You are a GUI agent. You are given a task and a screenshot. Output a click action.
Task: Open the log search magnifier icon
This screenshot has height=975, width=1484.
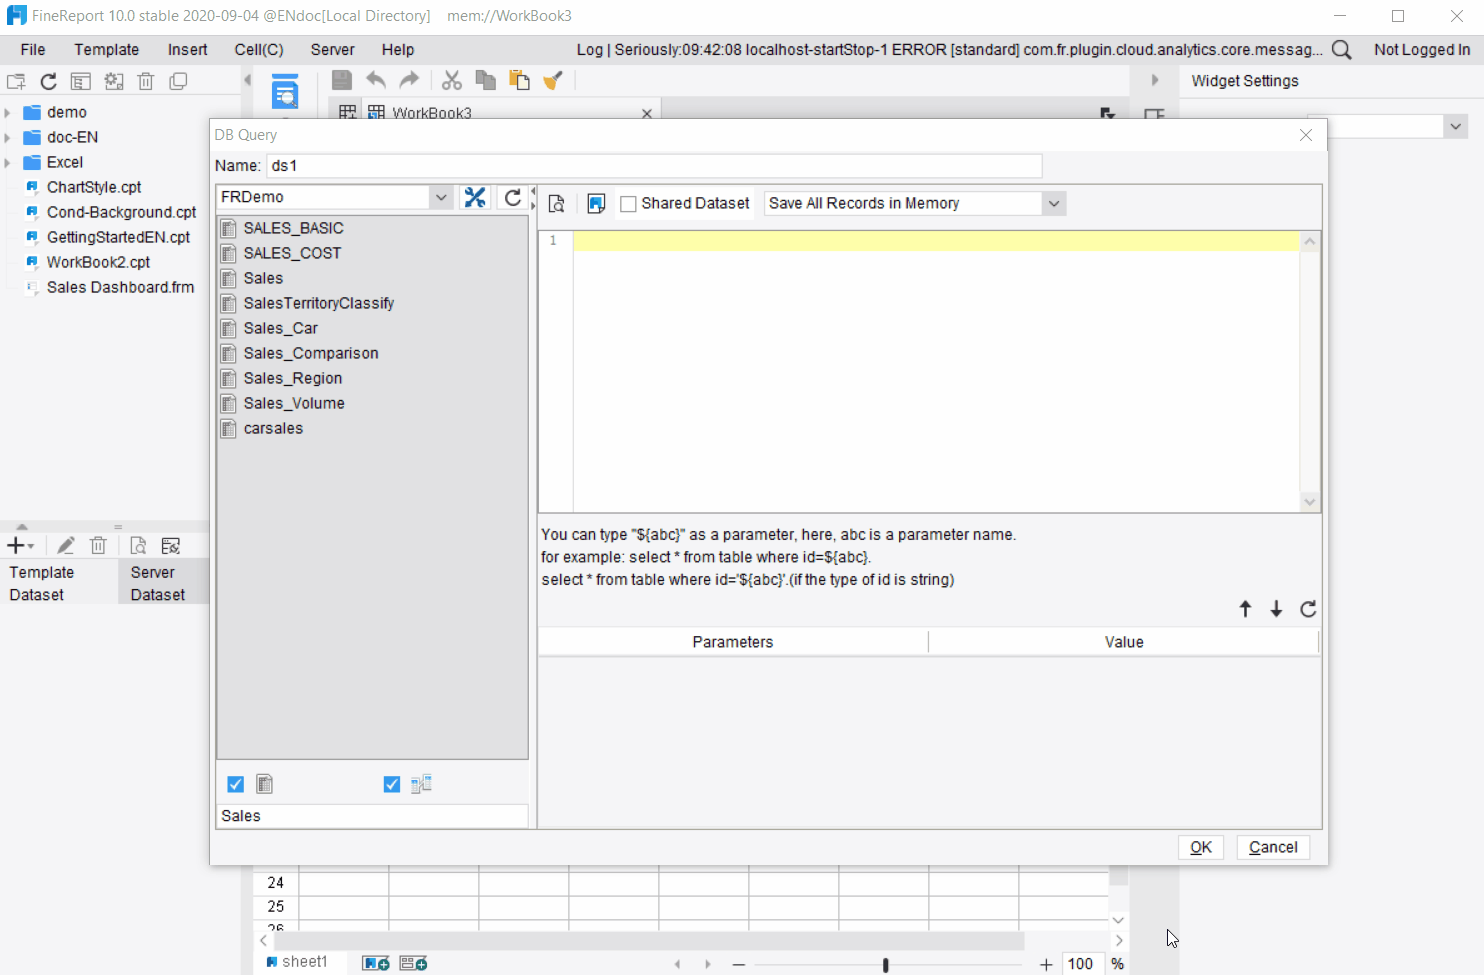tap(1342, 50)
